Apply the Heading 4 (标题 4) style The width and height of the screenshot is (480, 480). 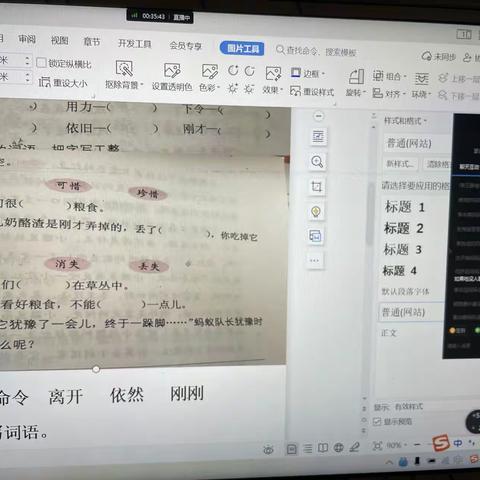coord(400,271)
